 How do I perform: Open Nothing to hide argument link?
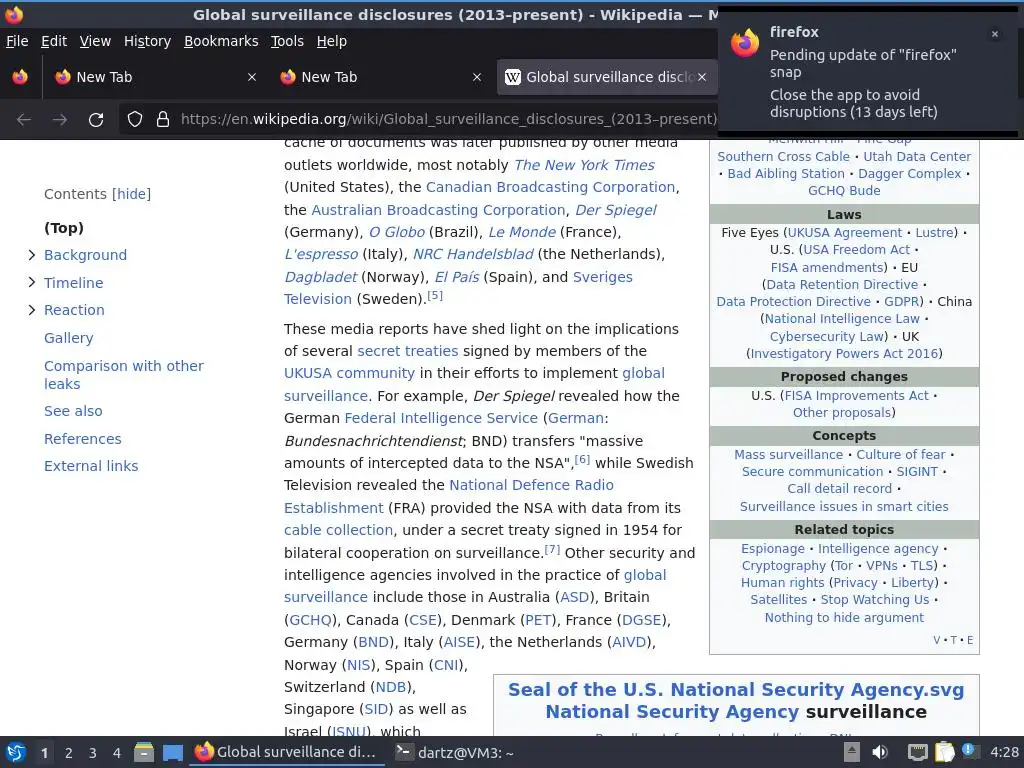[844, 618]
